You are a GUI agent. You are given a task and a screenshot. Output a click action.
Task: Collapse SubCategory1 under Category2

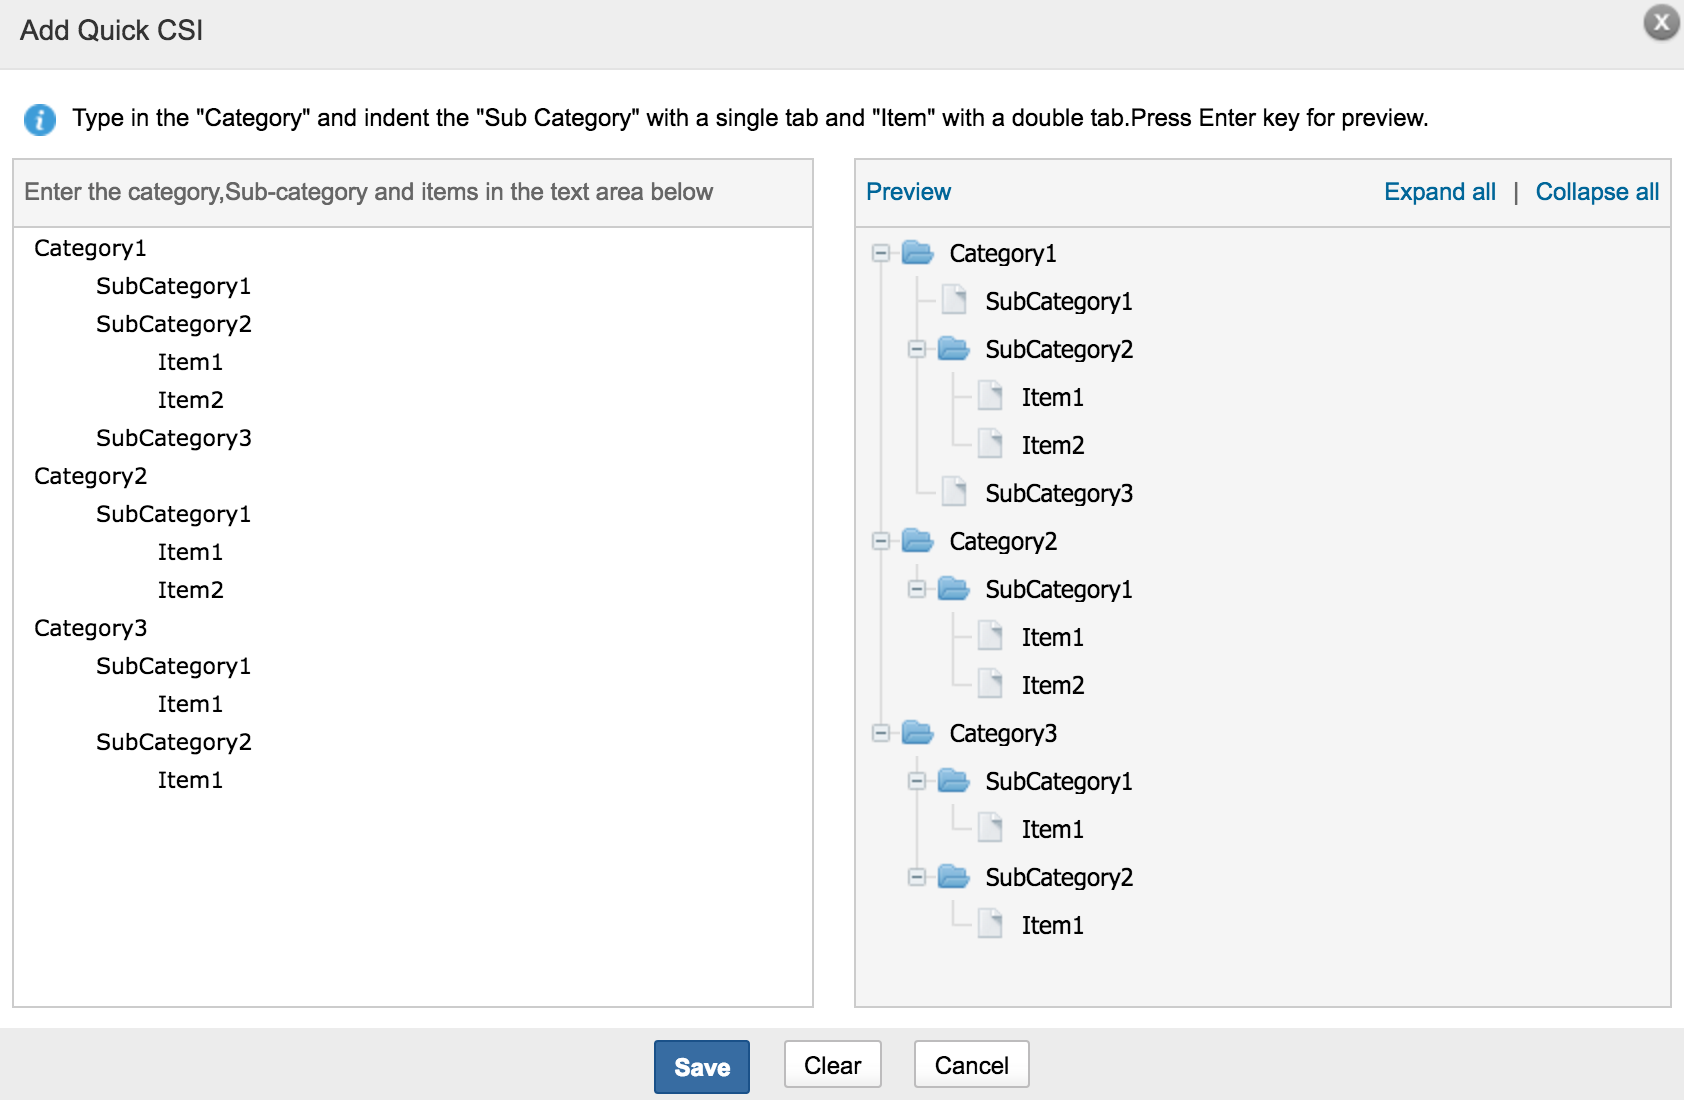[916, 589]
